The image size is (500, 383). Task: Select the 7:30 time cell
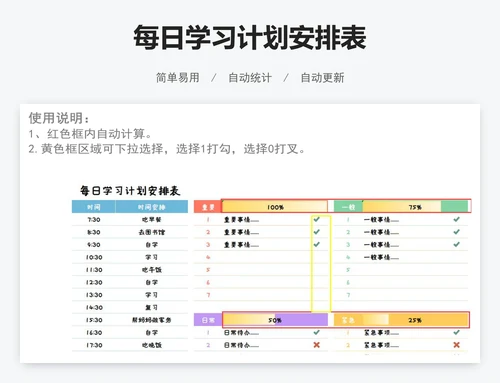[x=94, y=220]
